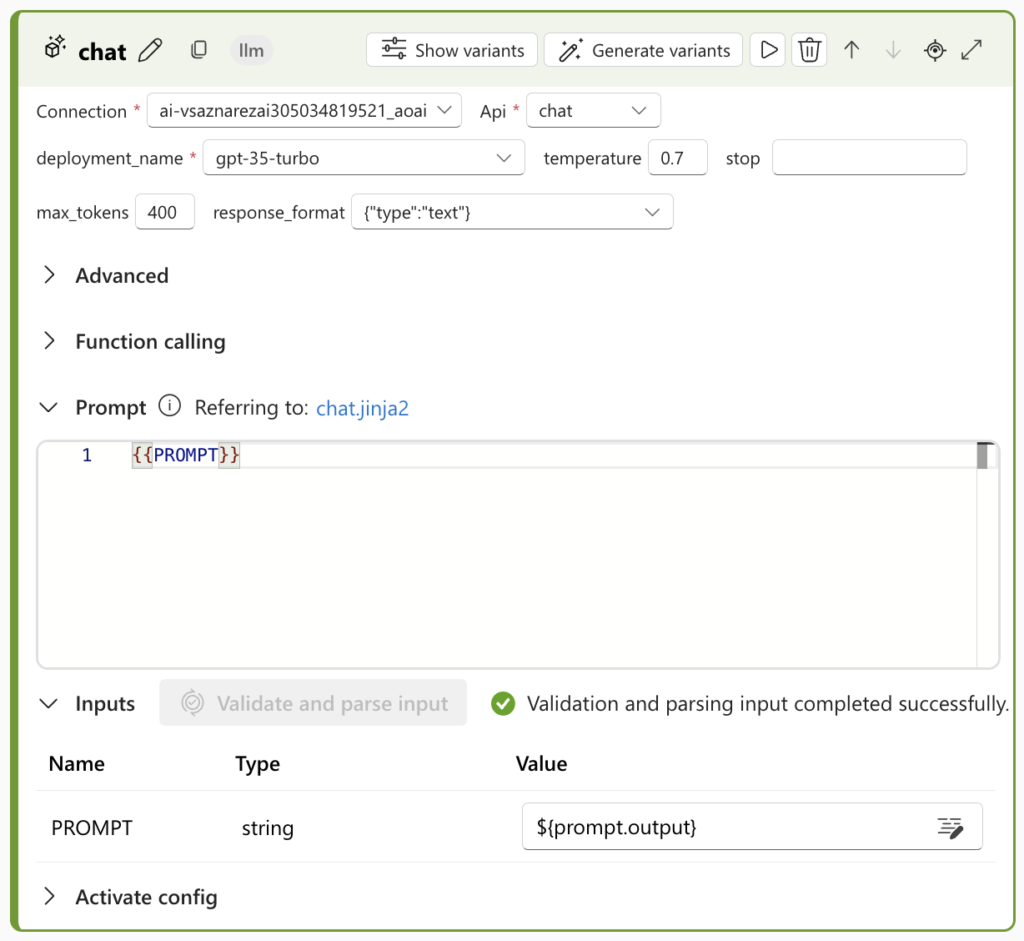Expand the Function calling section
1024x941 pixels.
[x=48, y=341]
